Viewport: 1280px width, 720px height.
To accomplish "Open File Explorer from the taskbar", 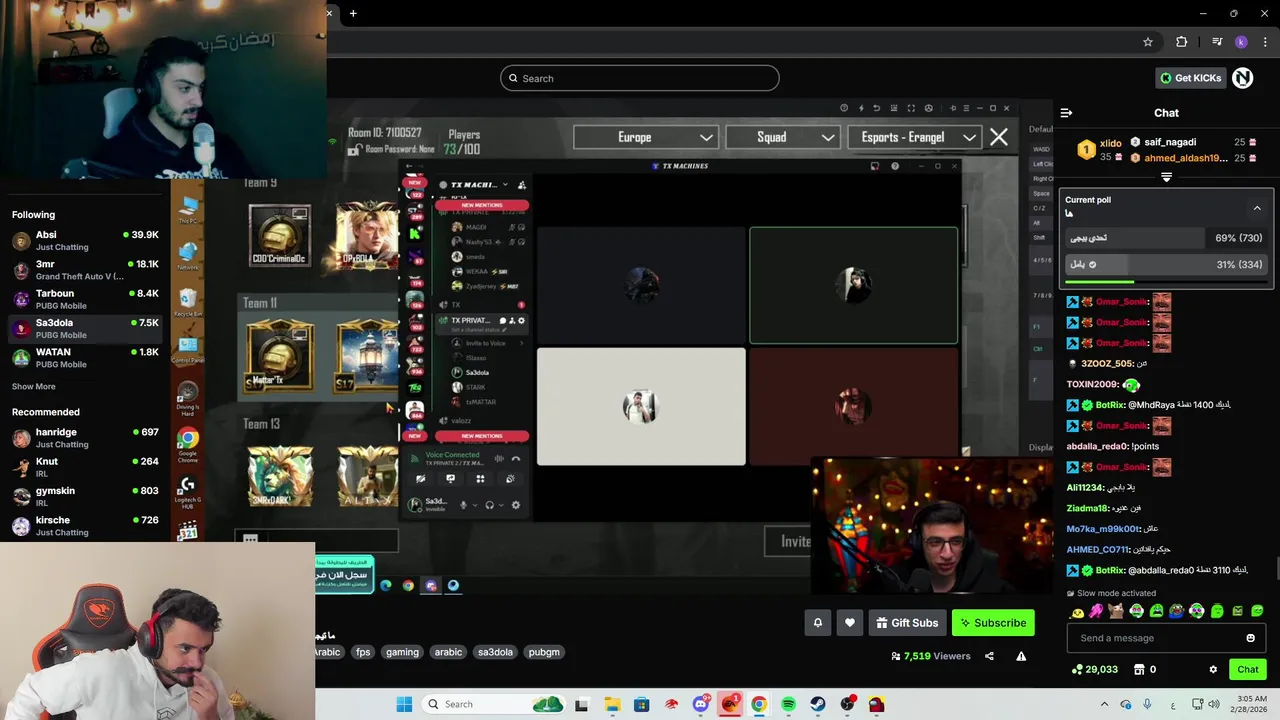I will 612,704.
